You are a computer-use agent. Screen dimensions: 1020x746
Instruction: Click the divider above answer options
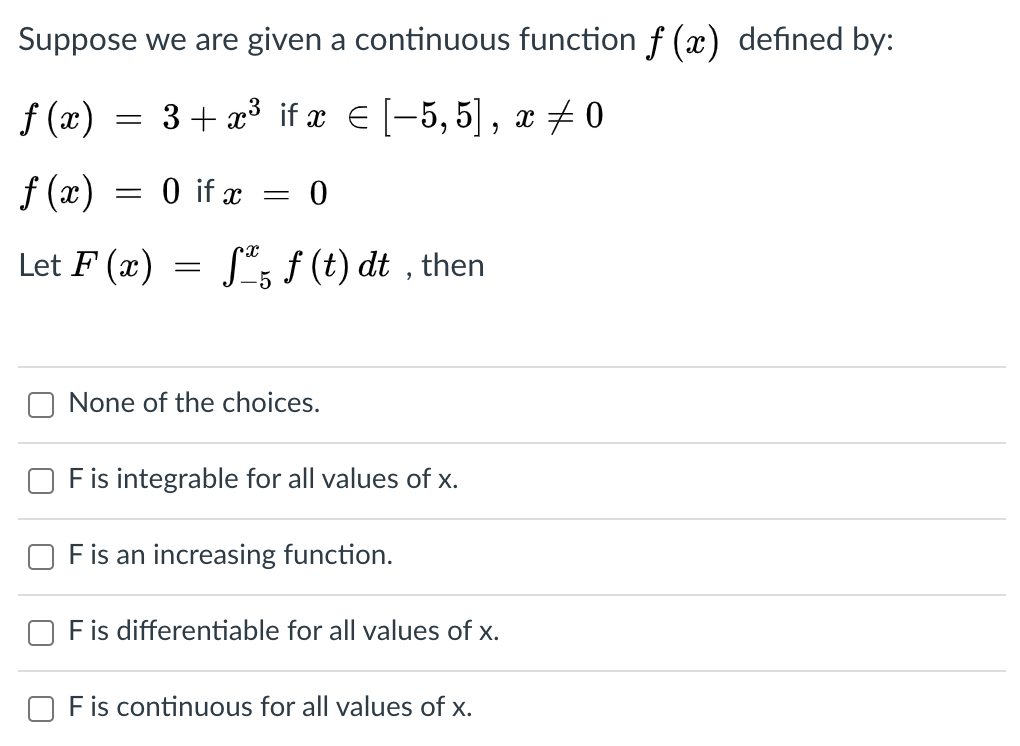(x=510, y=365)
